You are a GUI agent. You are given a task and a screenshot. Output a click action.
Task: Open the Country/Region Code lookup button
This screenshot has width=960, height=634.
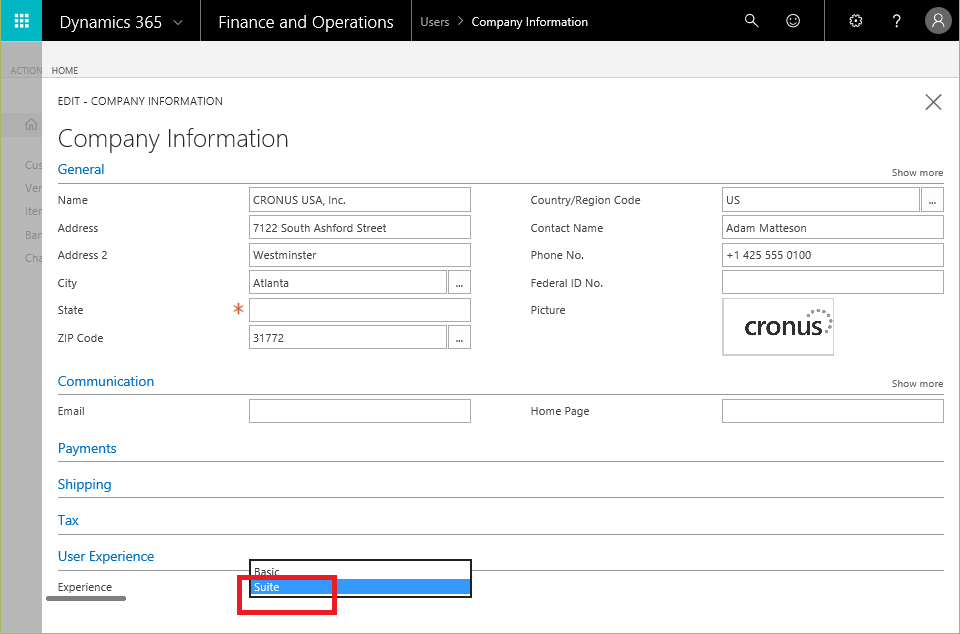pos(932,200)
